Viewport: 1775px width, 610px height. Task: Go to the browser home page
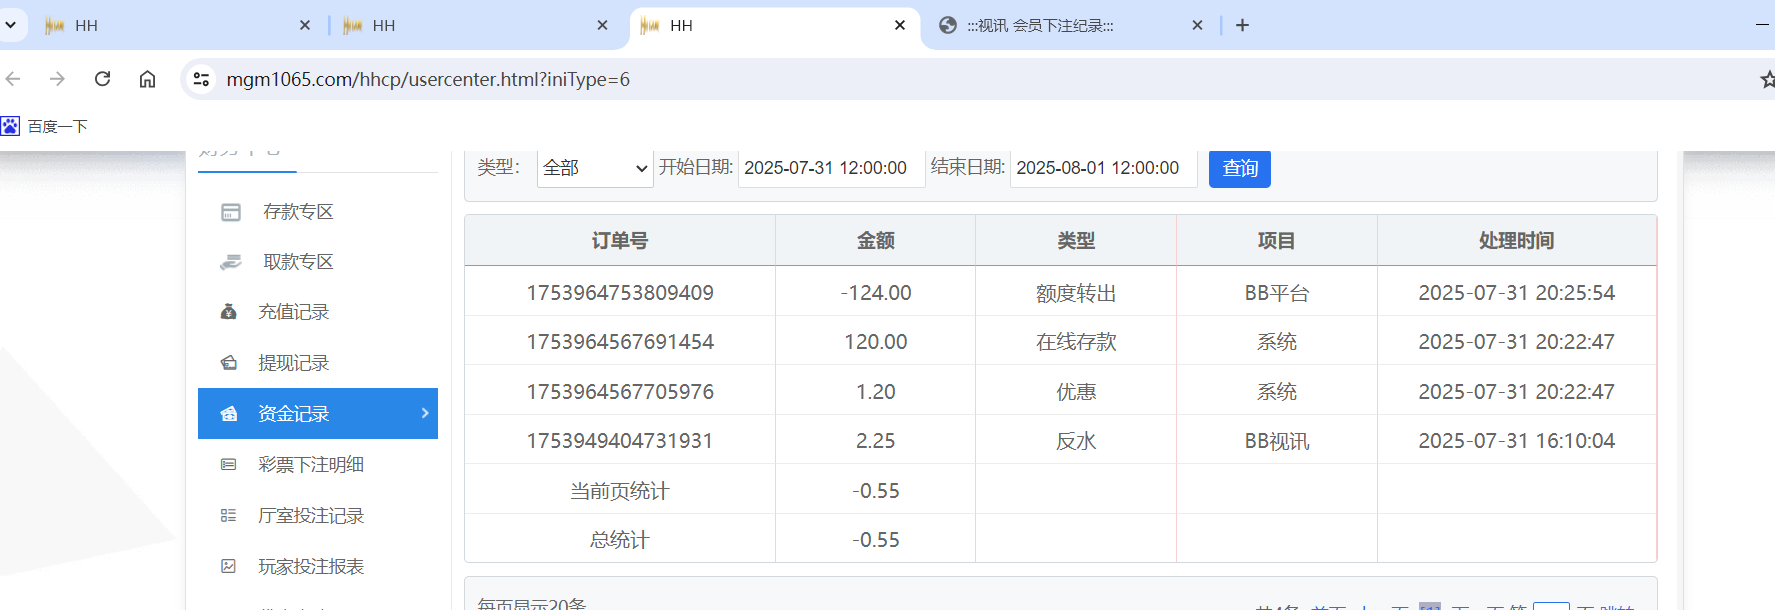click(x=147, y=79)
